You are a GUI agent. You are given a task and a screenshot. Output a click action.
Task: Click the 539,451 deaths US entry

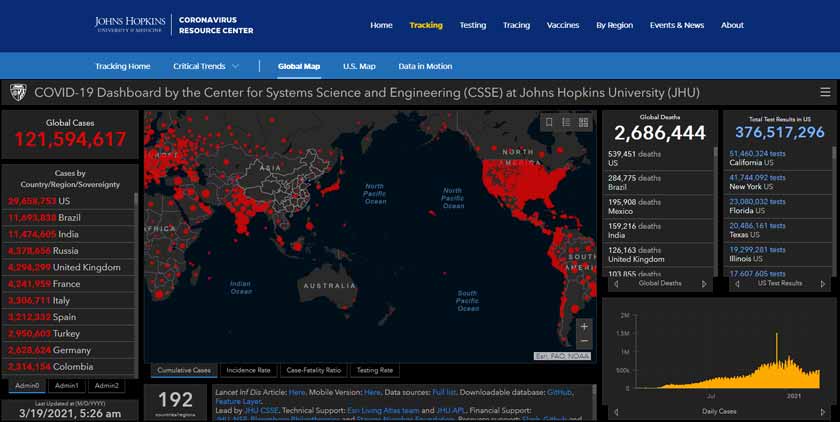tap(658, 159)
